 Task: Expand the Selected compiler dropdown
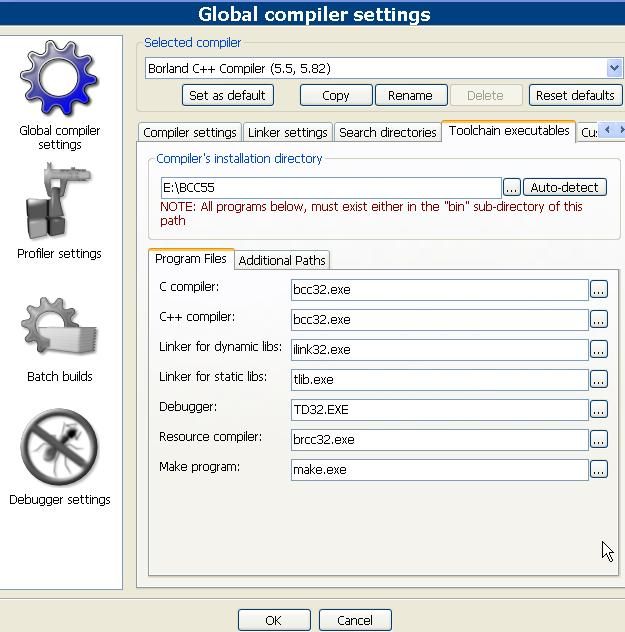pos(614,68)
